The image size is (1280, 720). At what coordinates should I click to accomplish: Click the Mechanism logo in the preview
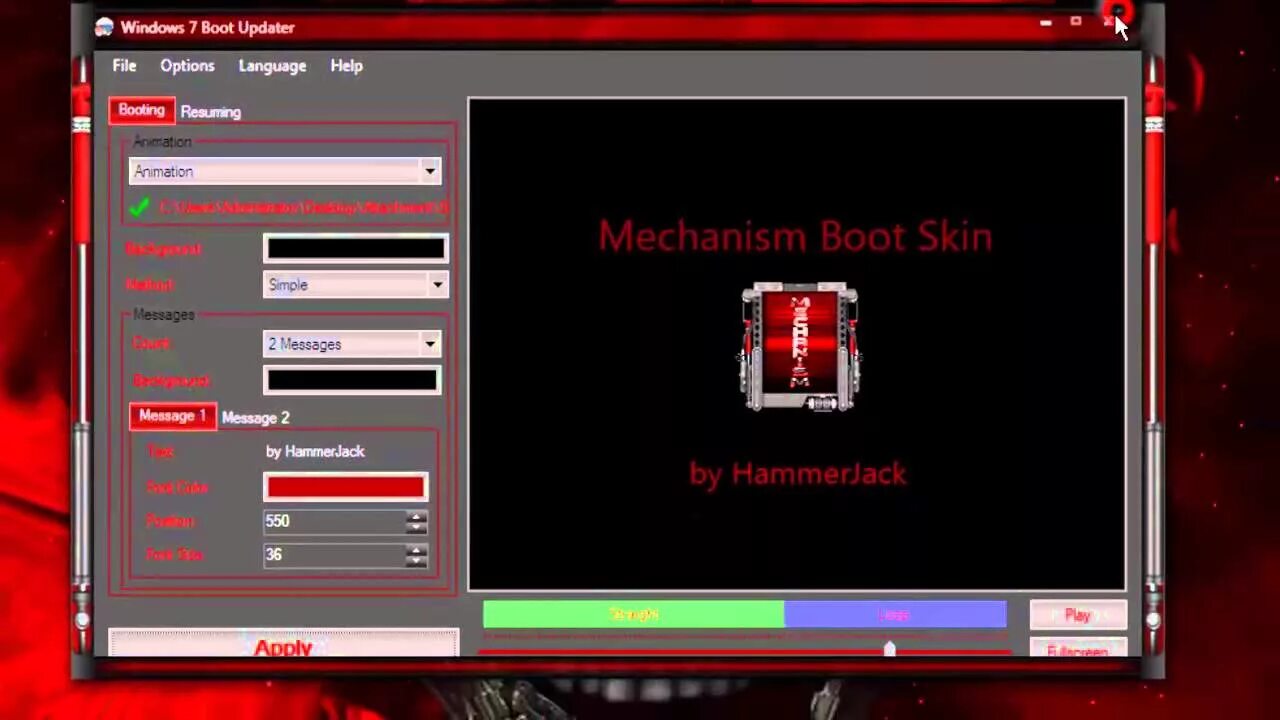point(799,347)
